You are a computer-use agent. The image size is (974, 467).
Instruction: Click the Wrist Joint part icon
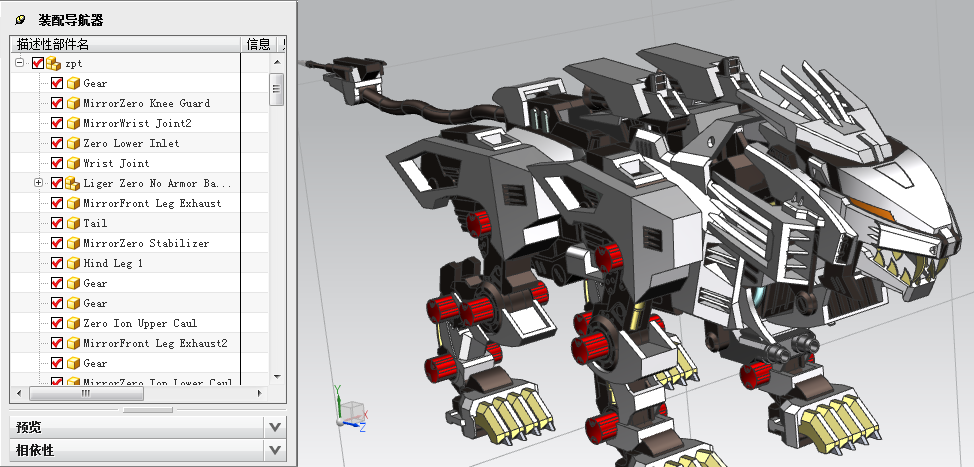[73, 163]
